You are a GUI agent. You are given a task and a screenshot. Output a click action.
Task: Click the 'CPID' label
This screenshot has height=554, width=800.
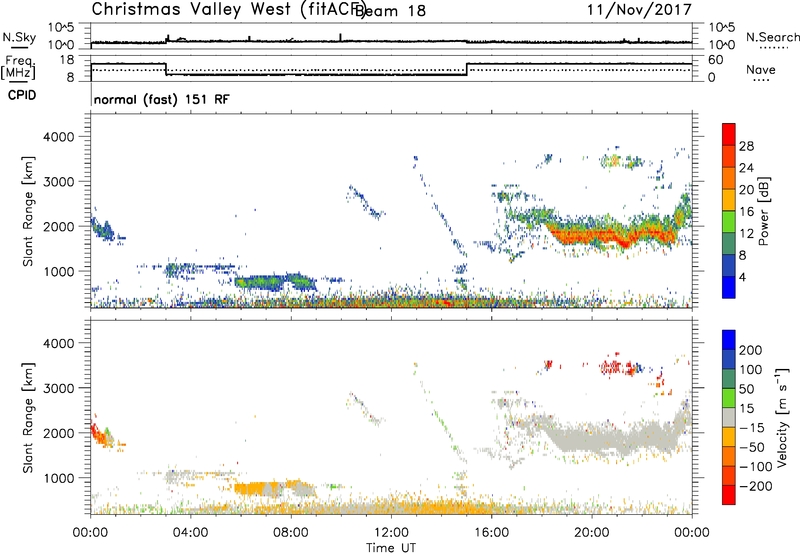[22, 95]
